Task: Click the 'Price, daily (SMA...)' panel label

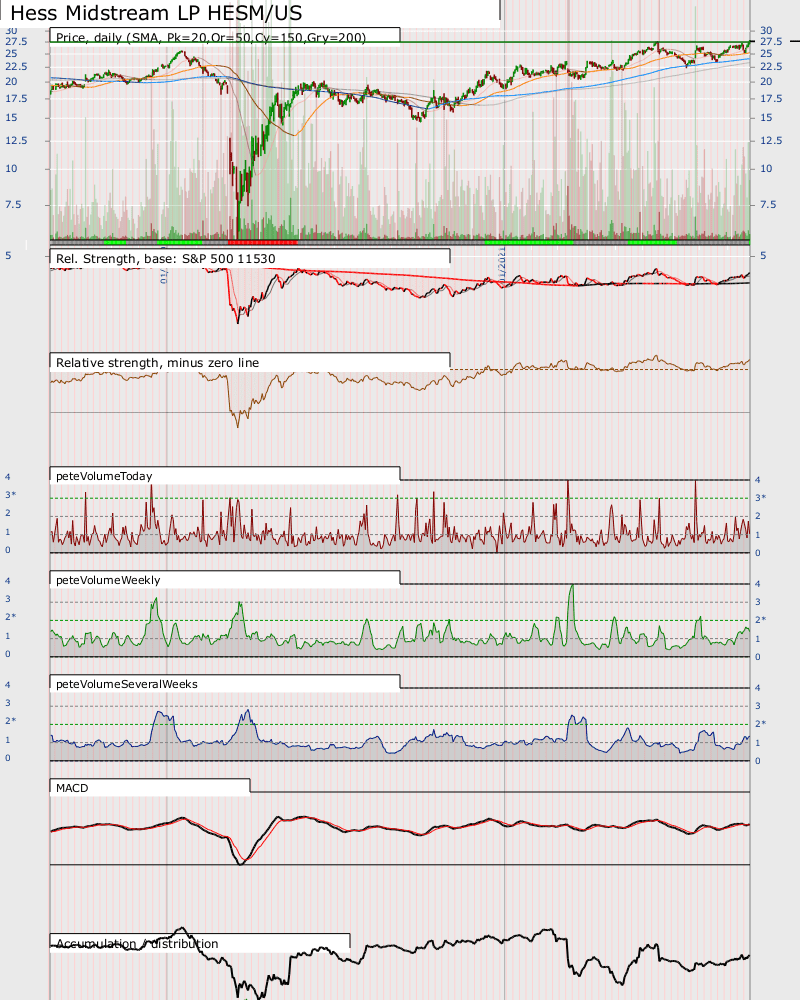Action: 211,38
